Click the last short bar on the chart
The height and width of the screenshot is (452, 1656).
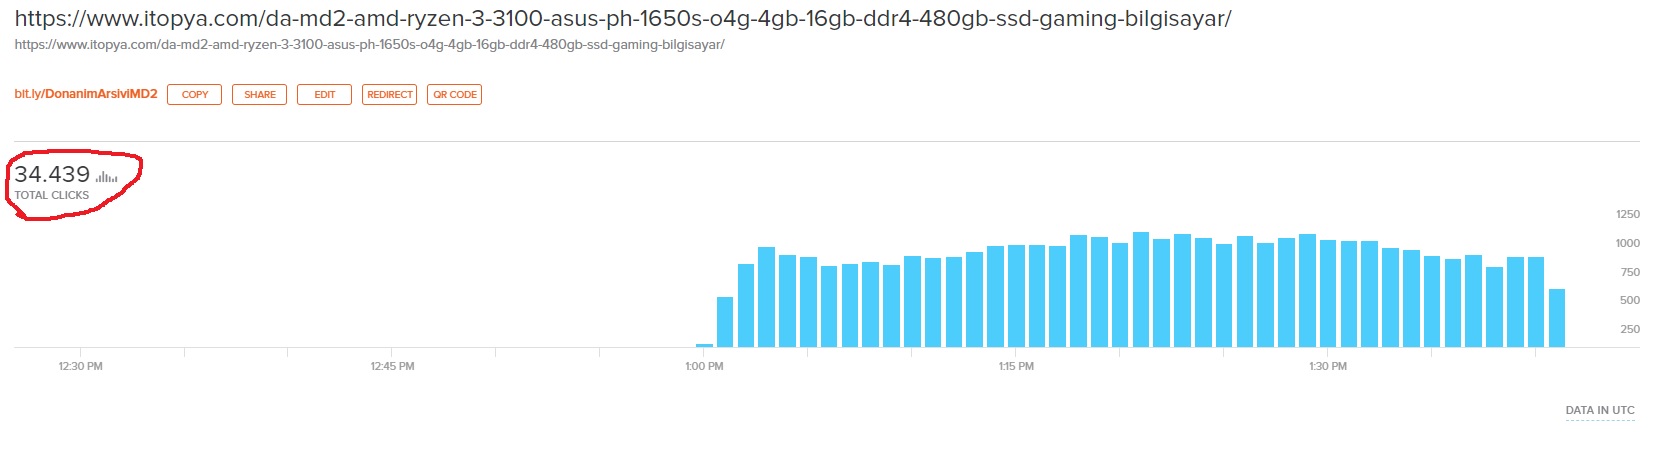(x=1556, y=318)
